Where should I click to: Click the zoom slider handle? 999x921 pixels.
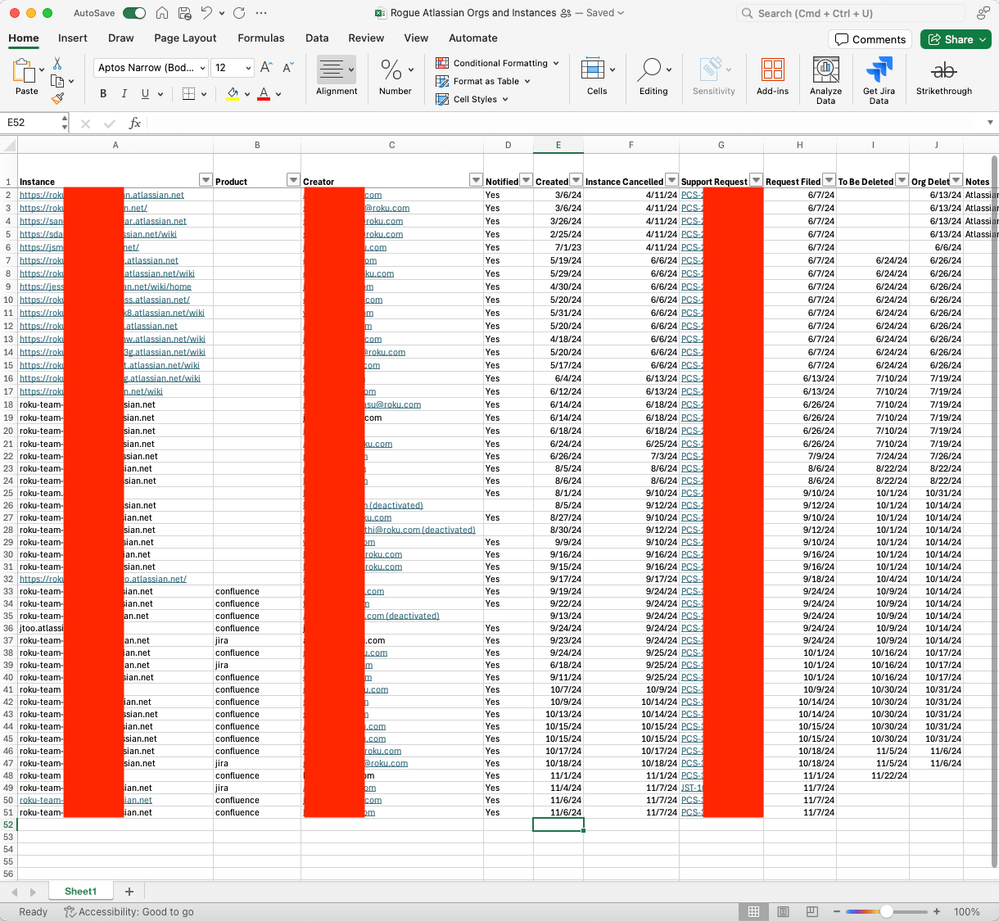pos(886,911)
